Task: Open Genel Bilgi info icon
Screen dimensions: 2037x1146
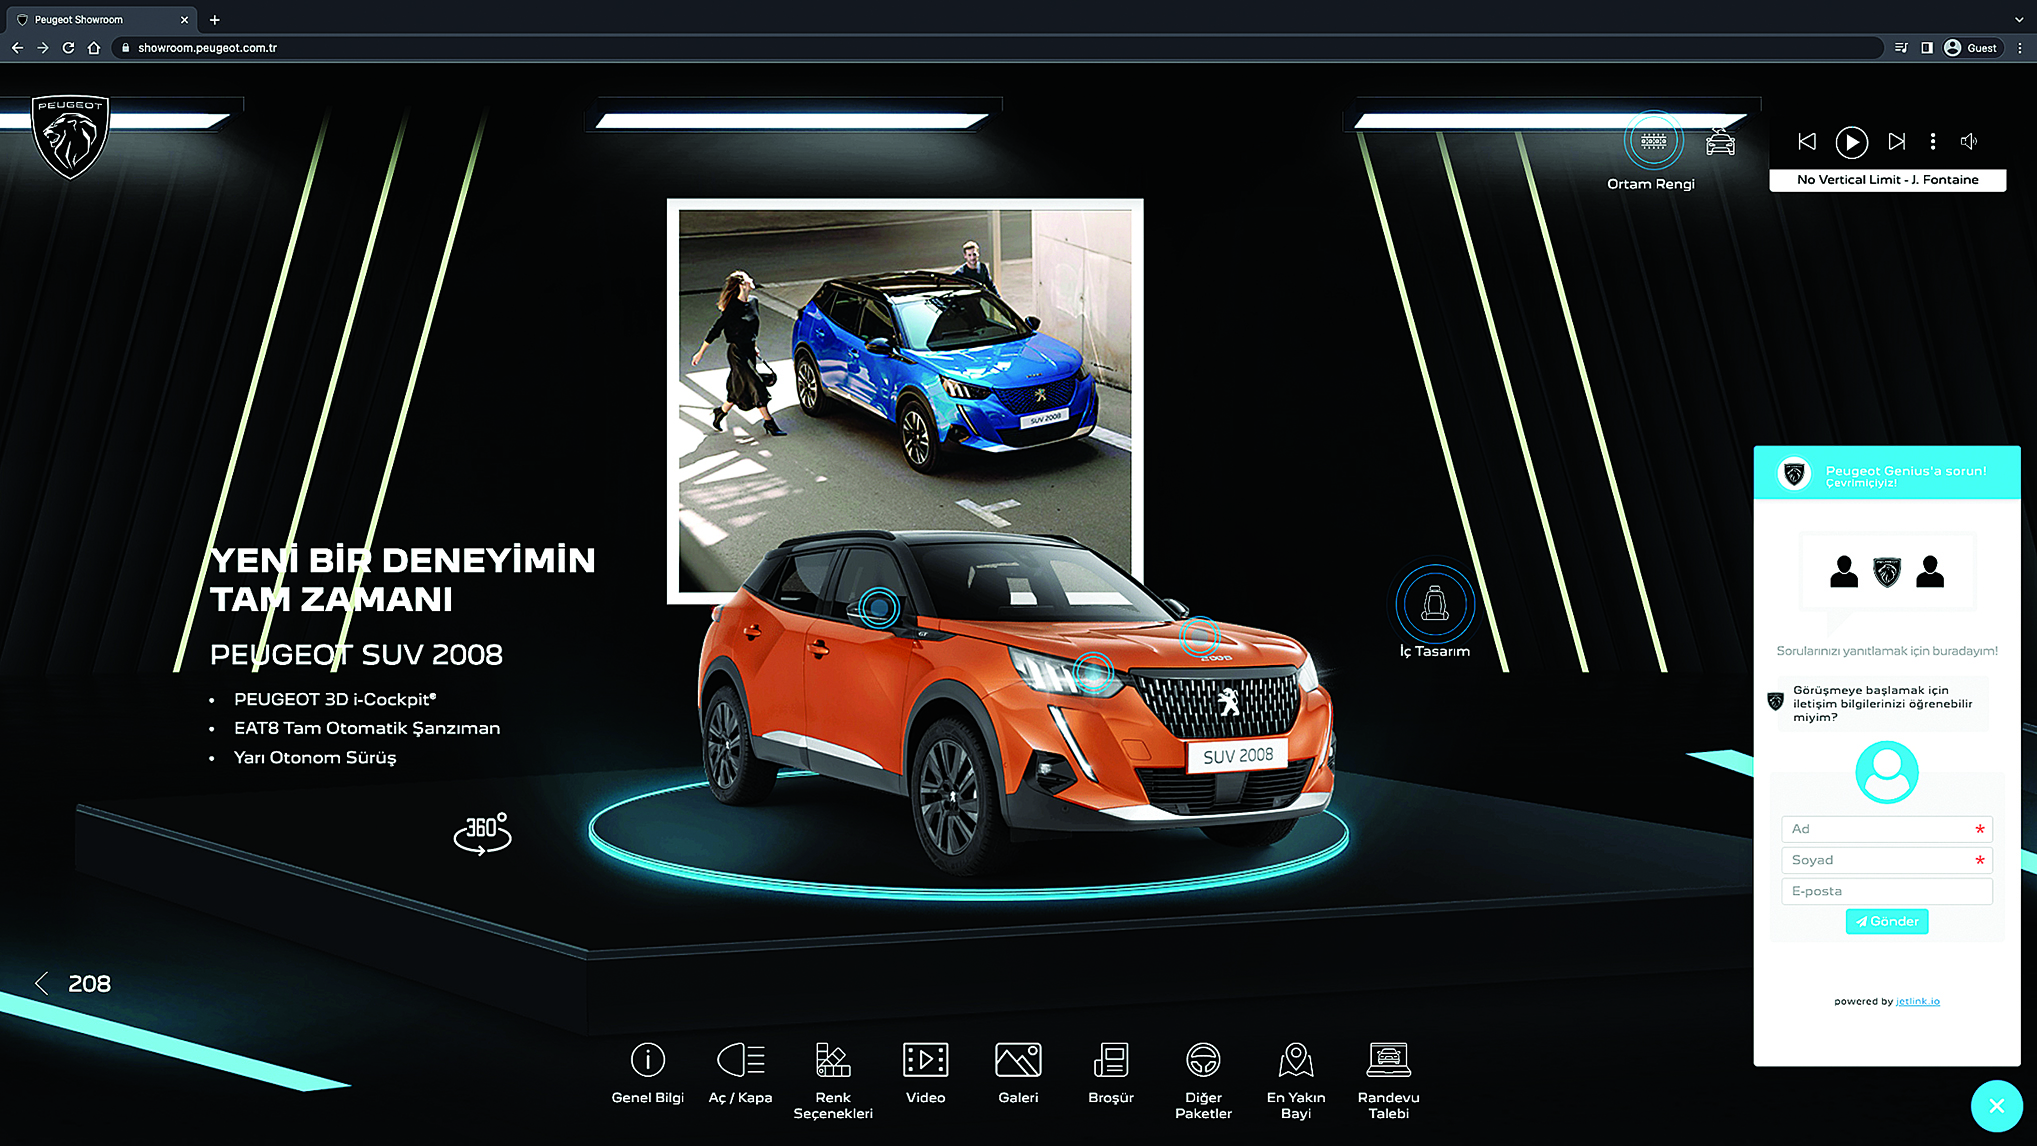Action: coord(647,1061)
